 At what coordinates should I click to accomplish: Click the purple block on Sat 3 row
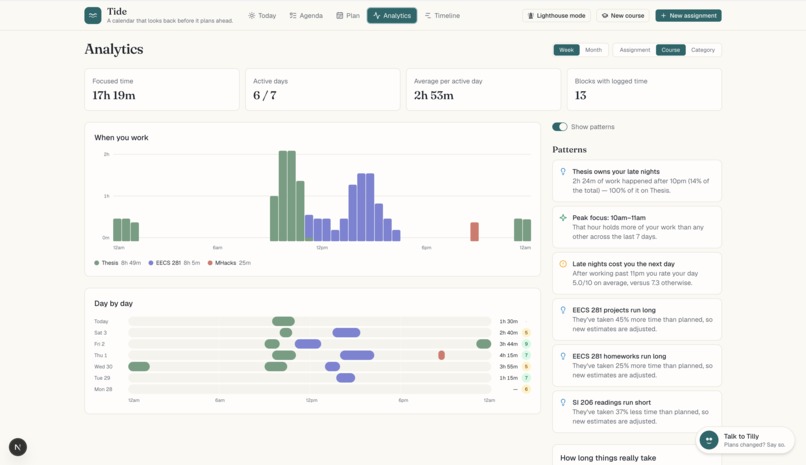(x=346, y=332)
